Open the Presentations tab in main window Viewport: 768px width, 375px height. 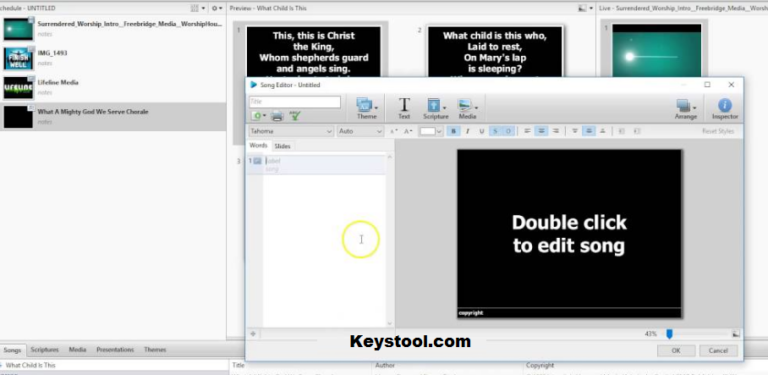click(x=115, y=350)
